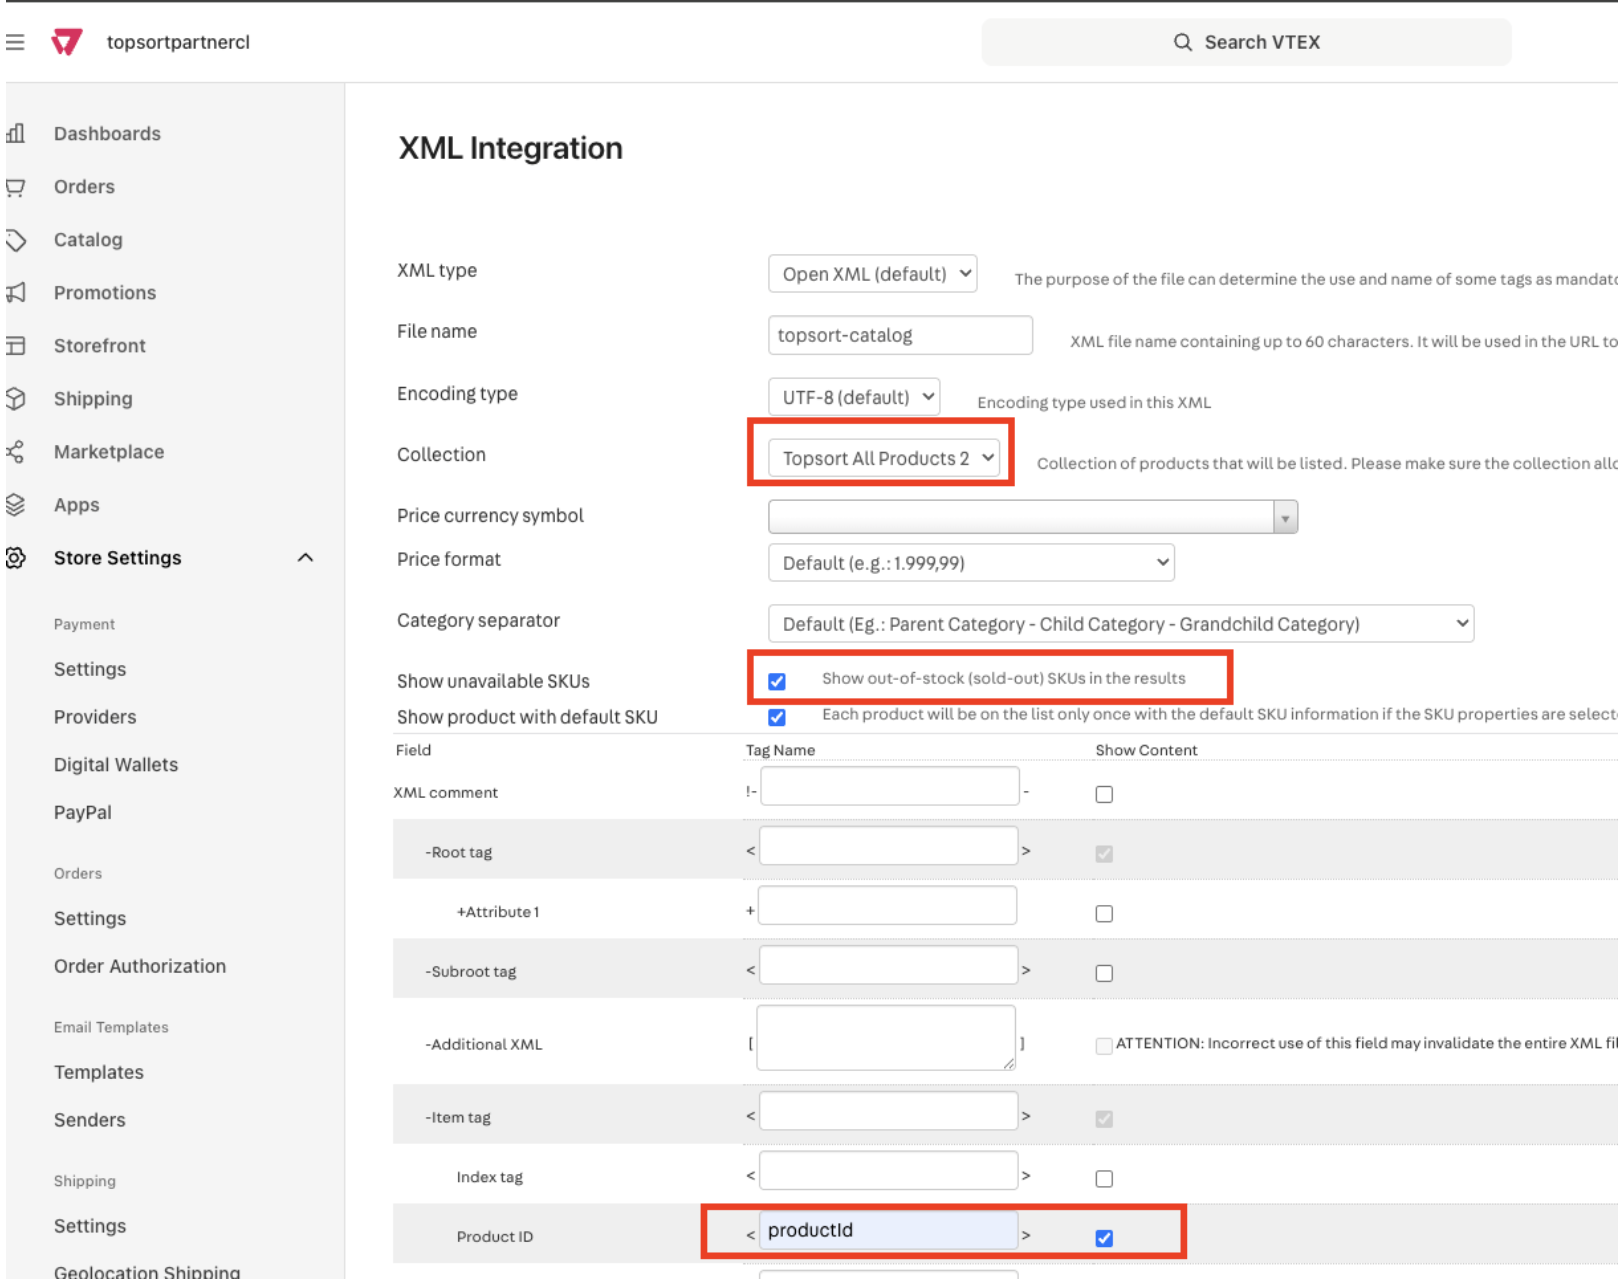Click the VTEX logo

[x=66, y=42]
